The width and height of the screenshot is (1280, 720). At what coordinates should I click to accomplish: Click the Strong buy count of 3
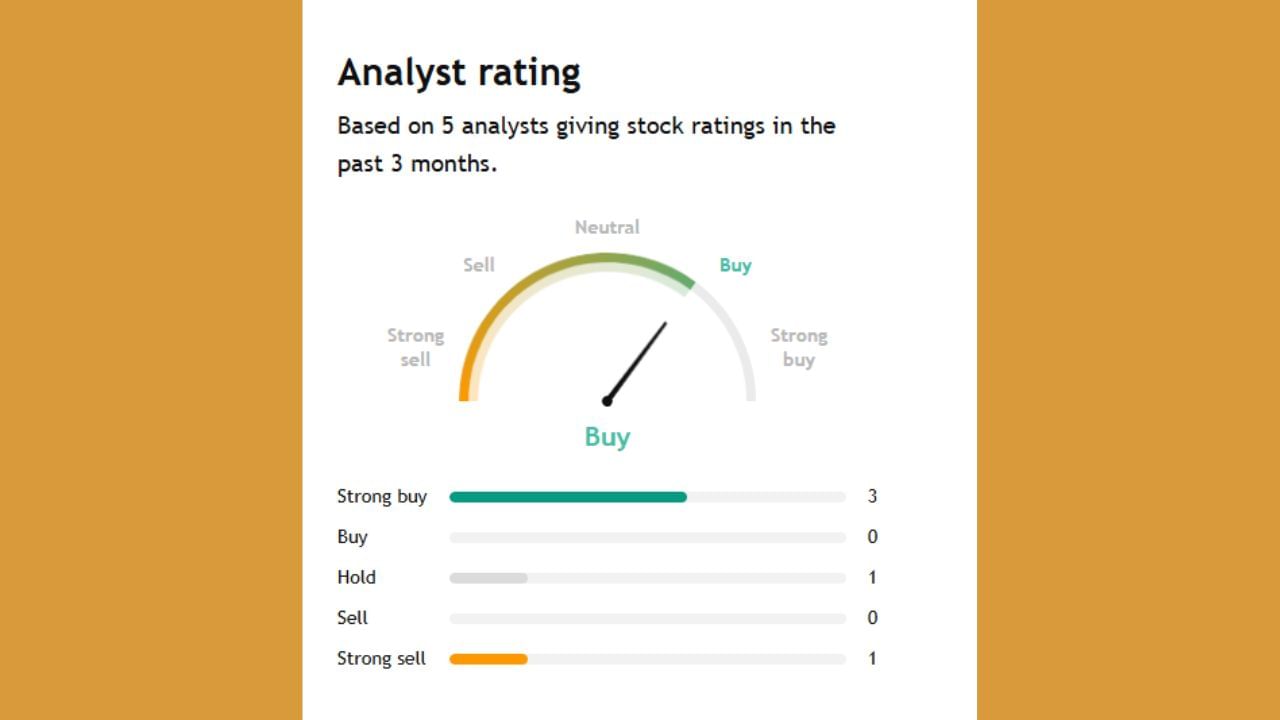[872, 497]
